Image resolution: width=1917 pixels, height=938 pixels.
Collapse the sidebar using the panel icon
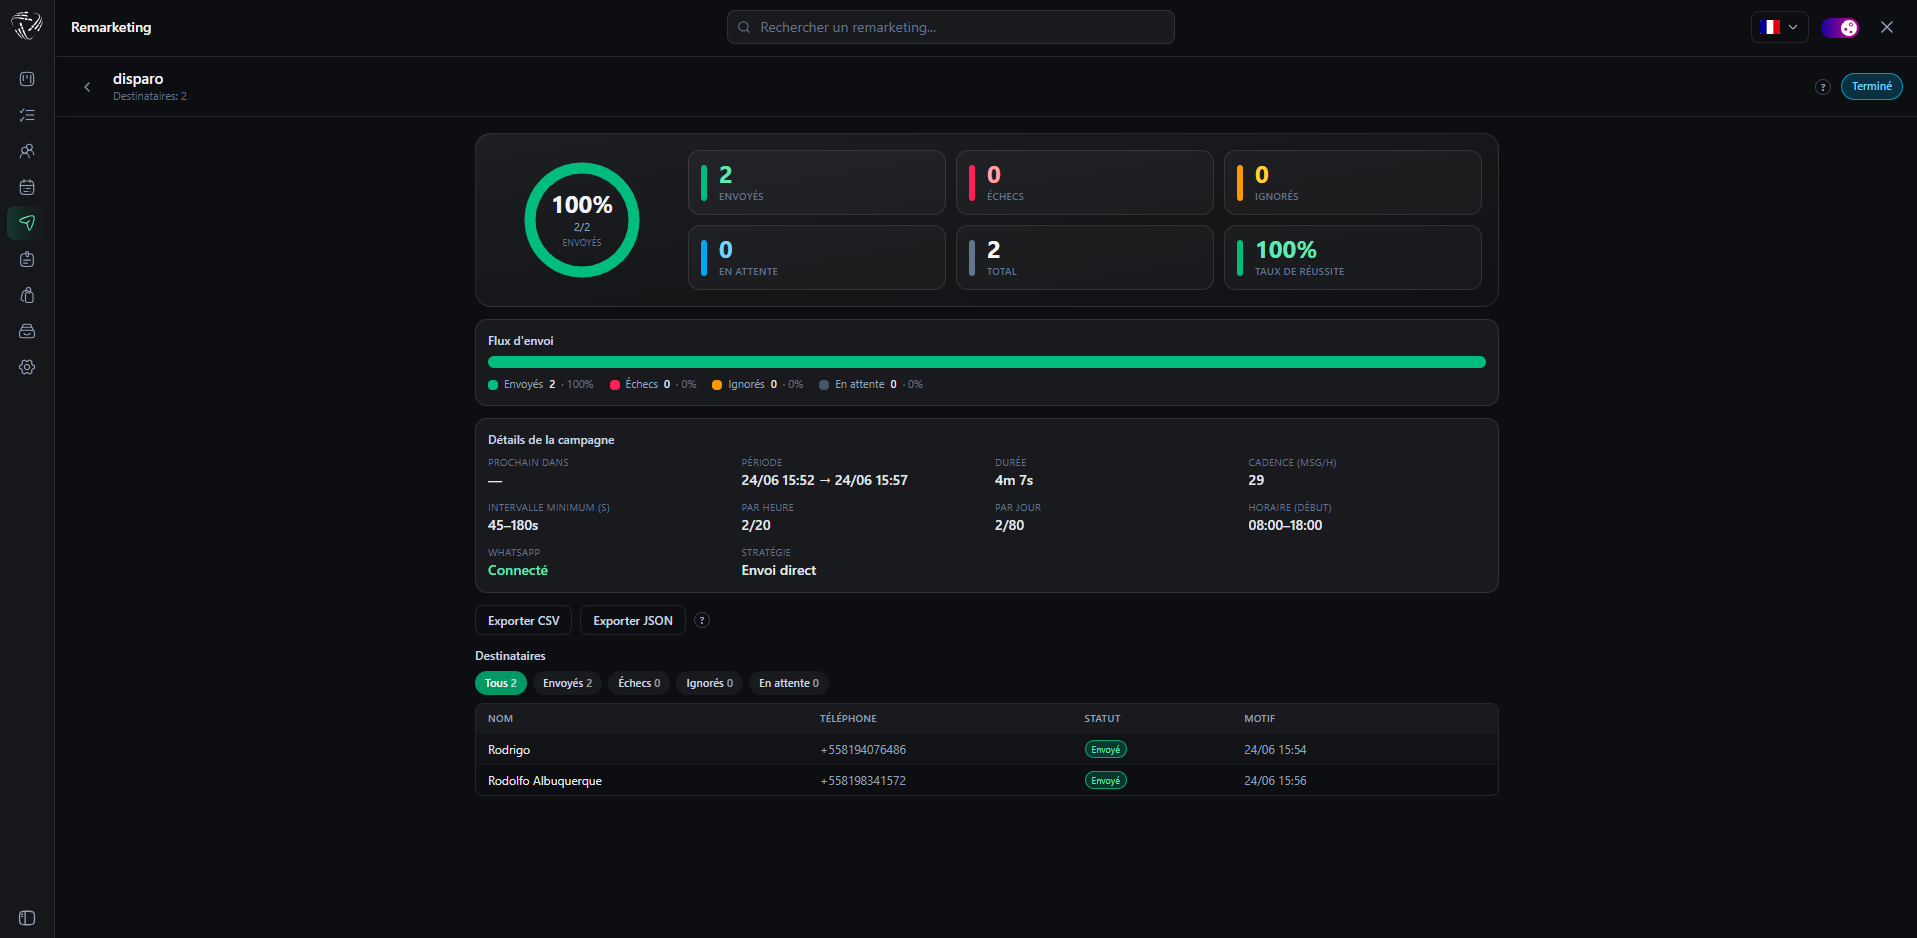coord(27,918)
